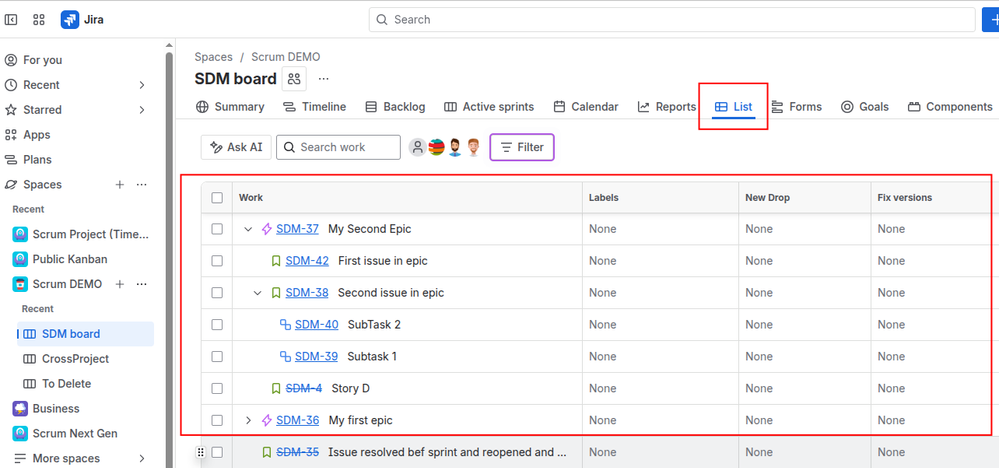Viewport: 999px width, 468px height.
Task: Open the SDM-40 issue link
Action: click(317, 325)
